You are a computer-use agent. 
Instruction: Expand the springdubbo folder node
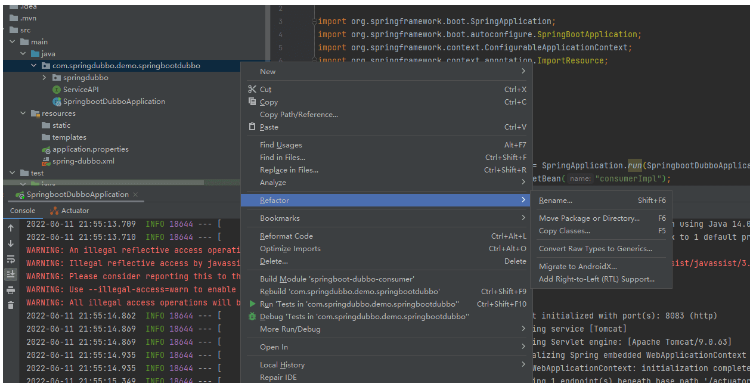point(44,77)
